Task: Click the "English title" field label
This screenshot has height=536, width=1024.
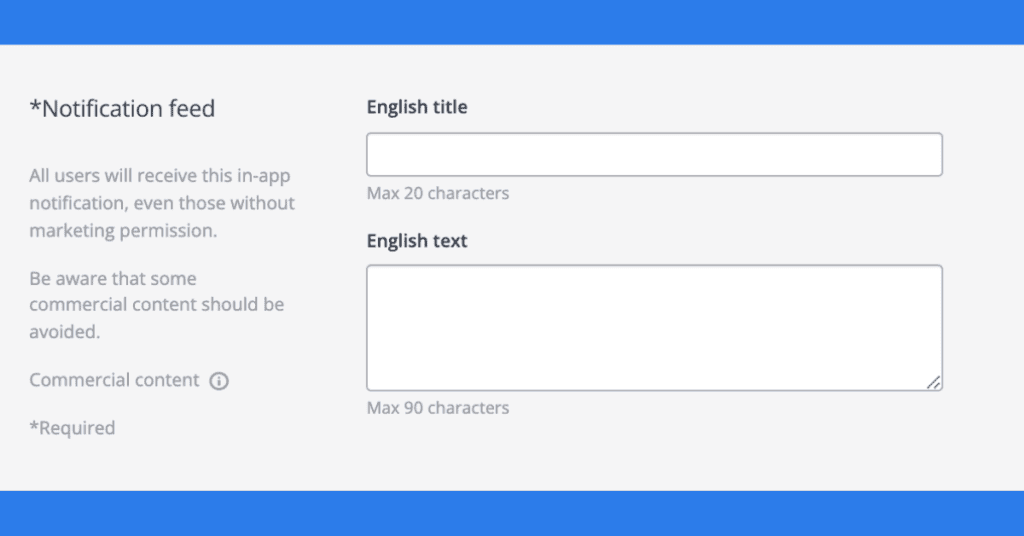Action: point(416,107)
